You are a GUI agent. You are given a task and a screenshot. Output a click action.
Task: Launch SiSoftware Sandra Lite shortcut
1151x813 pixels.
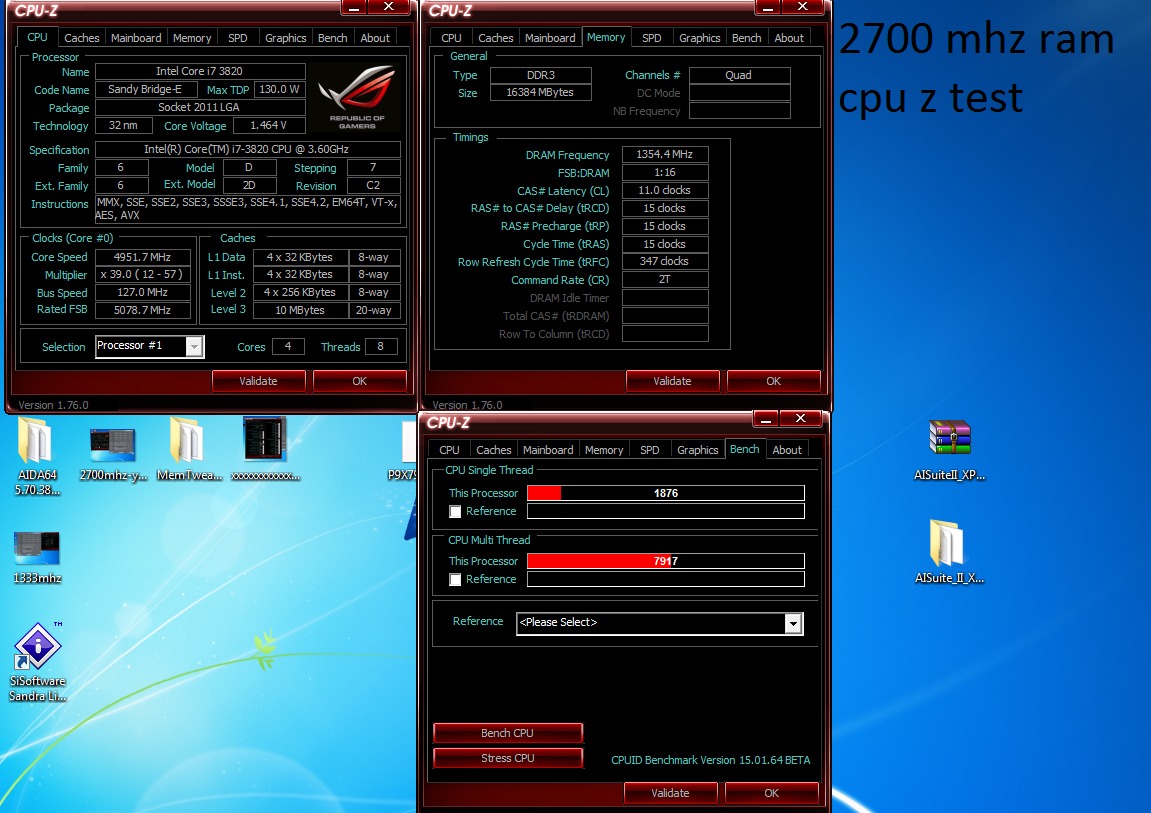pyautogui.click(x=37, y=663)
